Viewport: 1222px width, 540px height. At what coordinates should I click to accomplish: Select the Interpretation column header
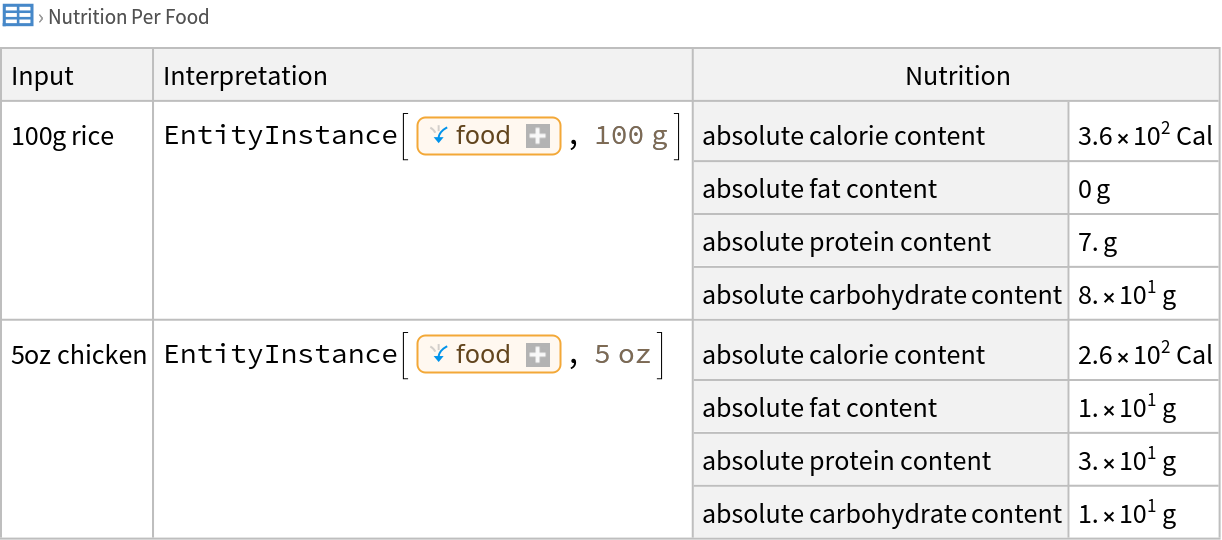[245, 77]
